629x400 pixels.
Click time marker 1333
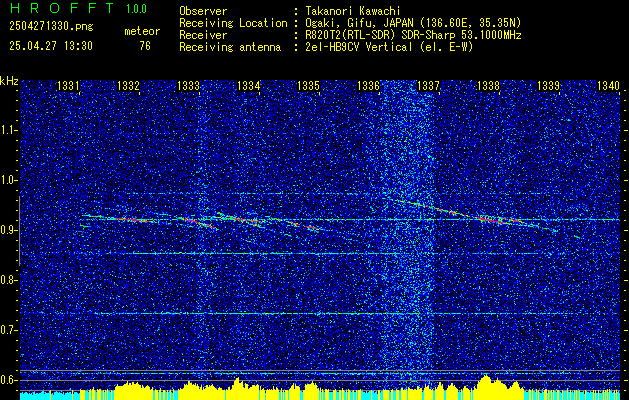click(189, 86)
